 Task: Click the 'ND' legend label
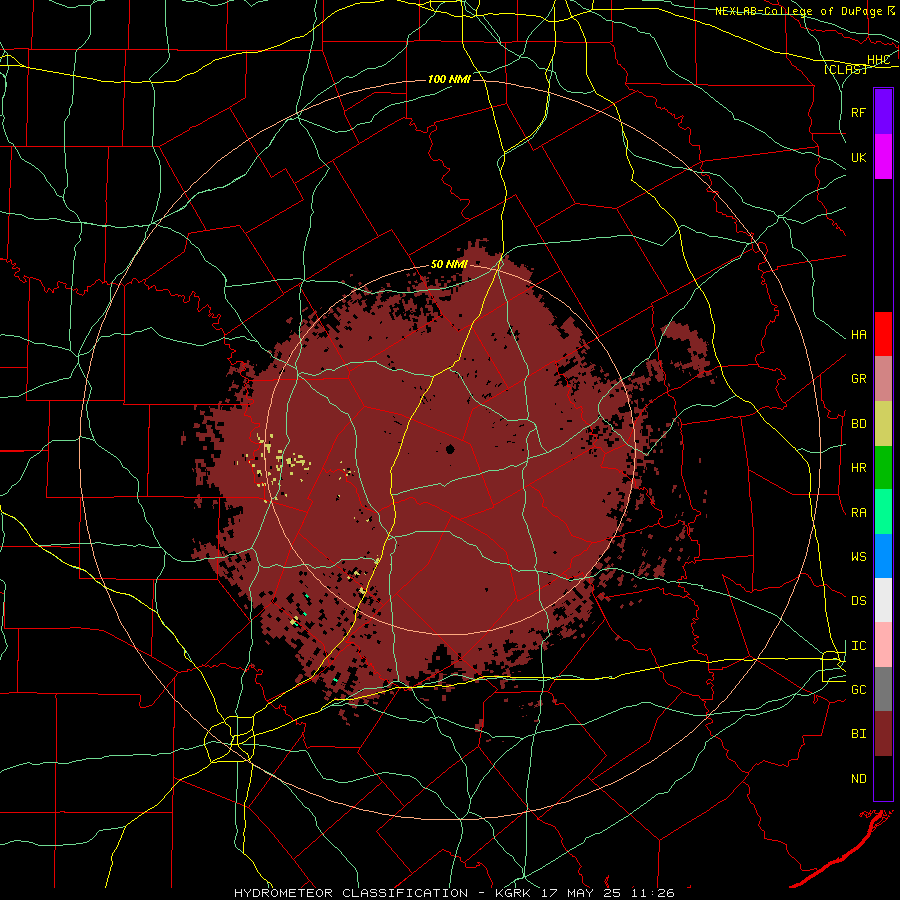pos(858,779)
